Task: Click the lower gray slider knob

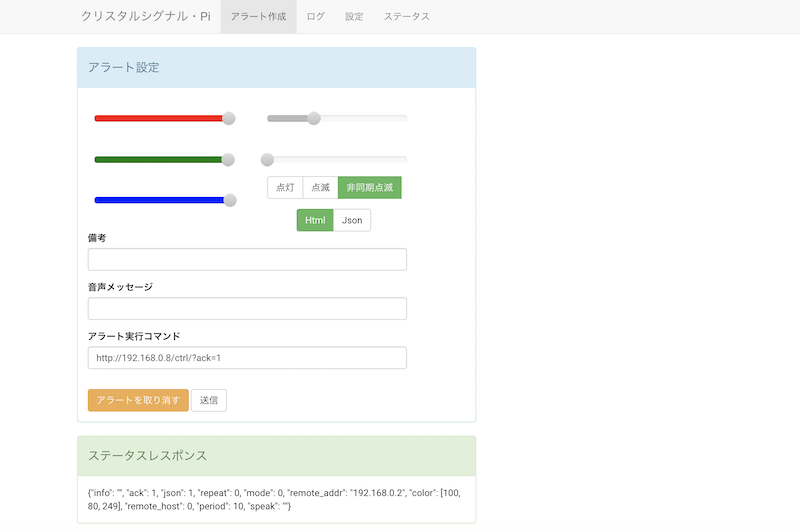Action: [x=267, y=160]
